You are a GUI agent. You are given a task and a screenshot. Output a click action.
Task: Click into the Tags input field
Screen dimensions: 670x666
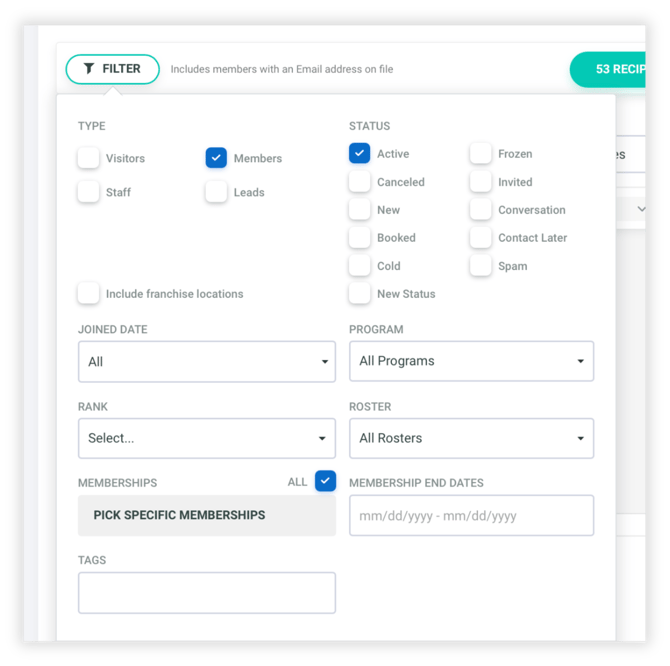(x=207, y=593)
